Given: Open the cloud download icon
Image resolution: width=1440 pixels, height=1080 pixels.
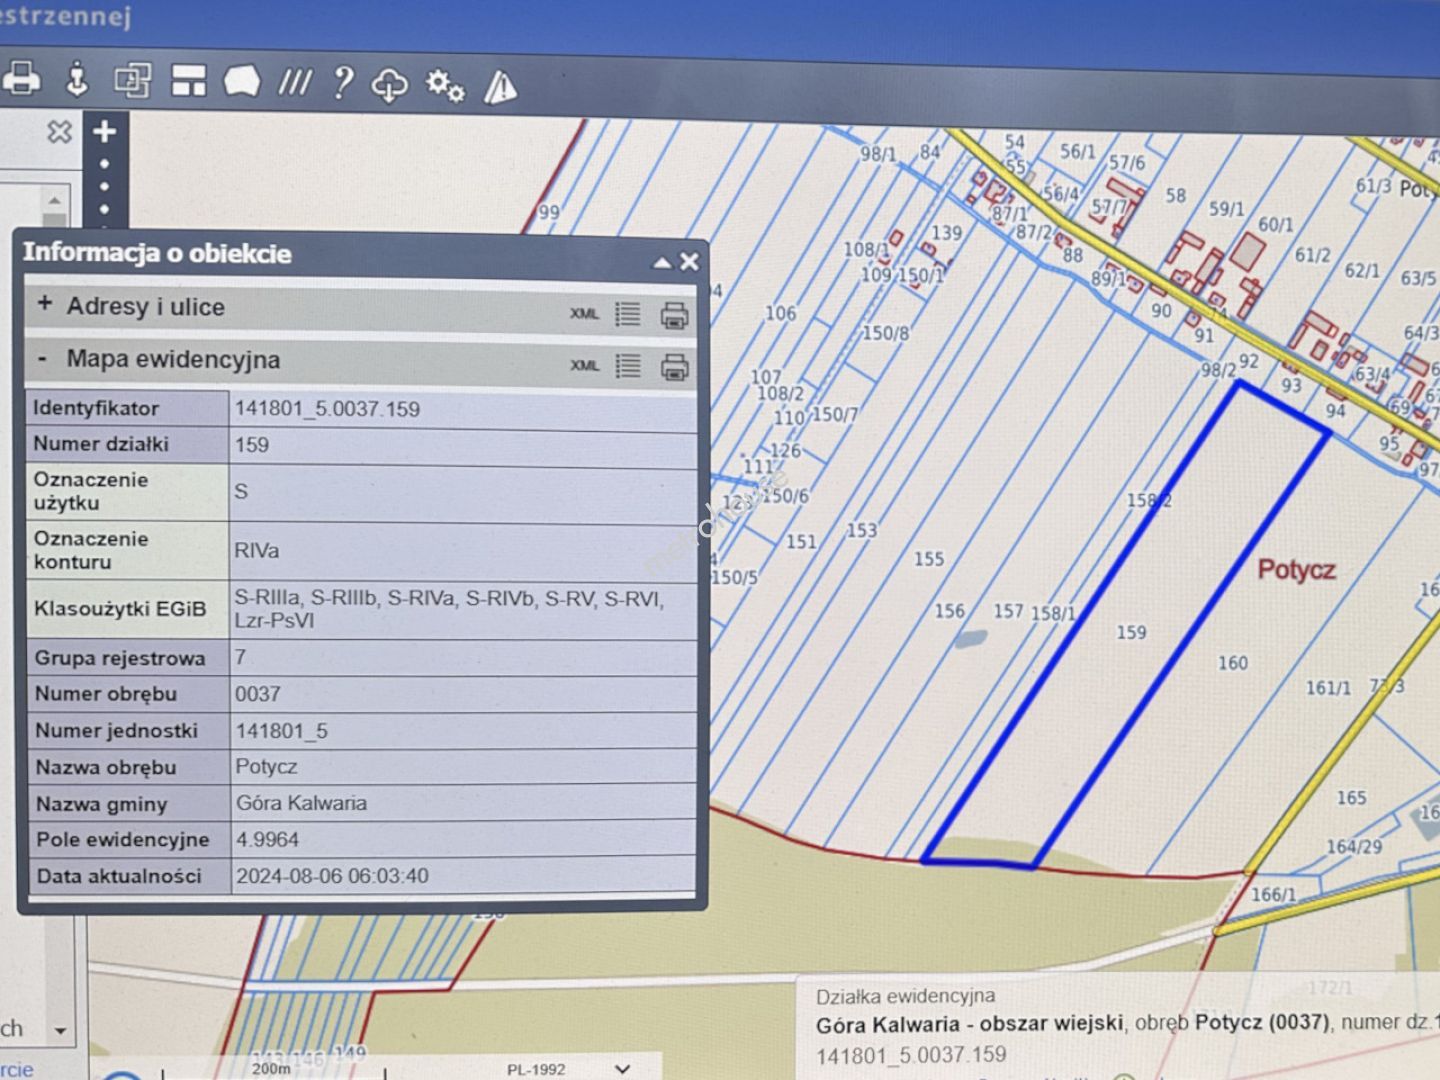Looking at the screenshot, I should [x=389, y=84].
